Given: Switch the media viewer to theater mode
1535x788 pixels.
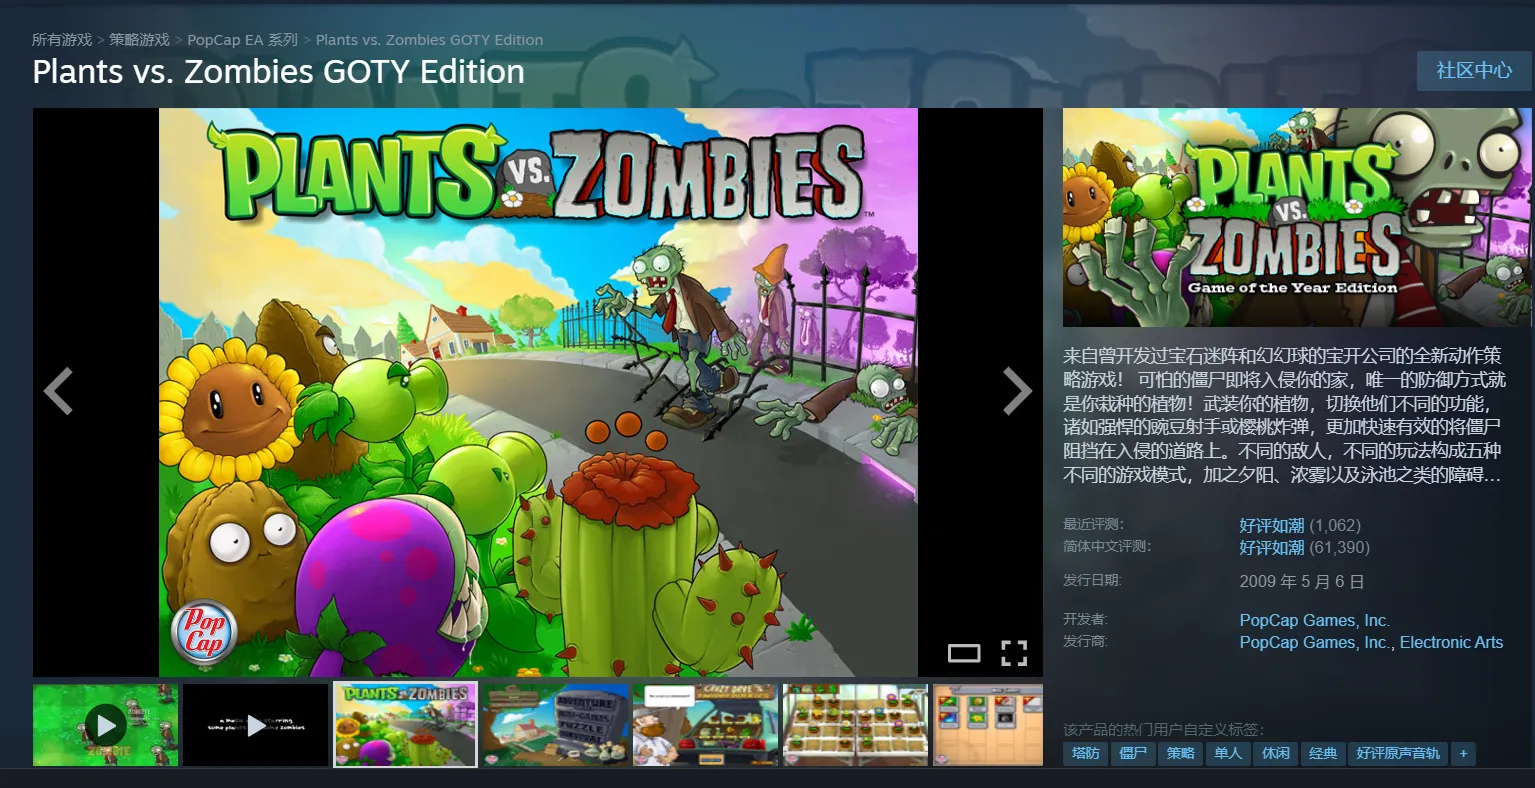Looking at the screenshot, I should point(964,654).
